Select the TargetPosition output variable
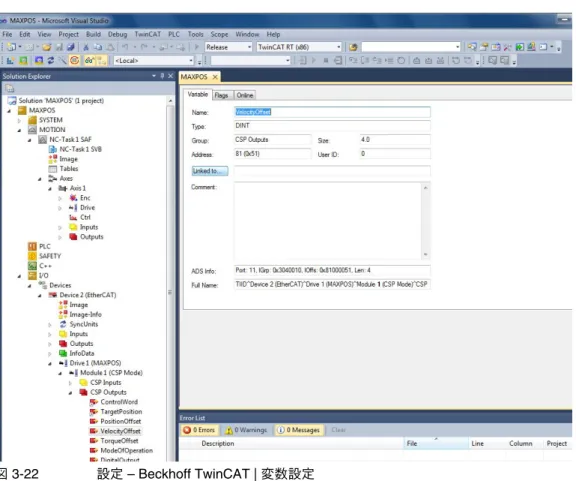The image size is (576, 481). tap(121, 412)
